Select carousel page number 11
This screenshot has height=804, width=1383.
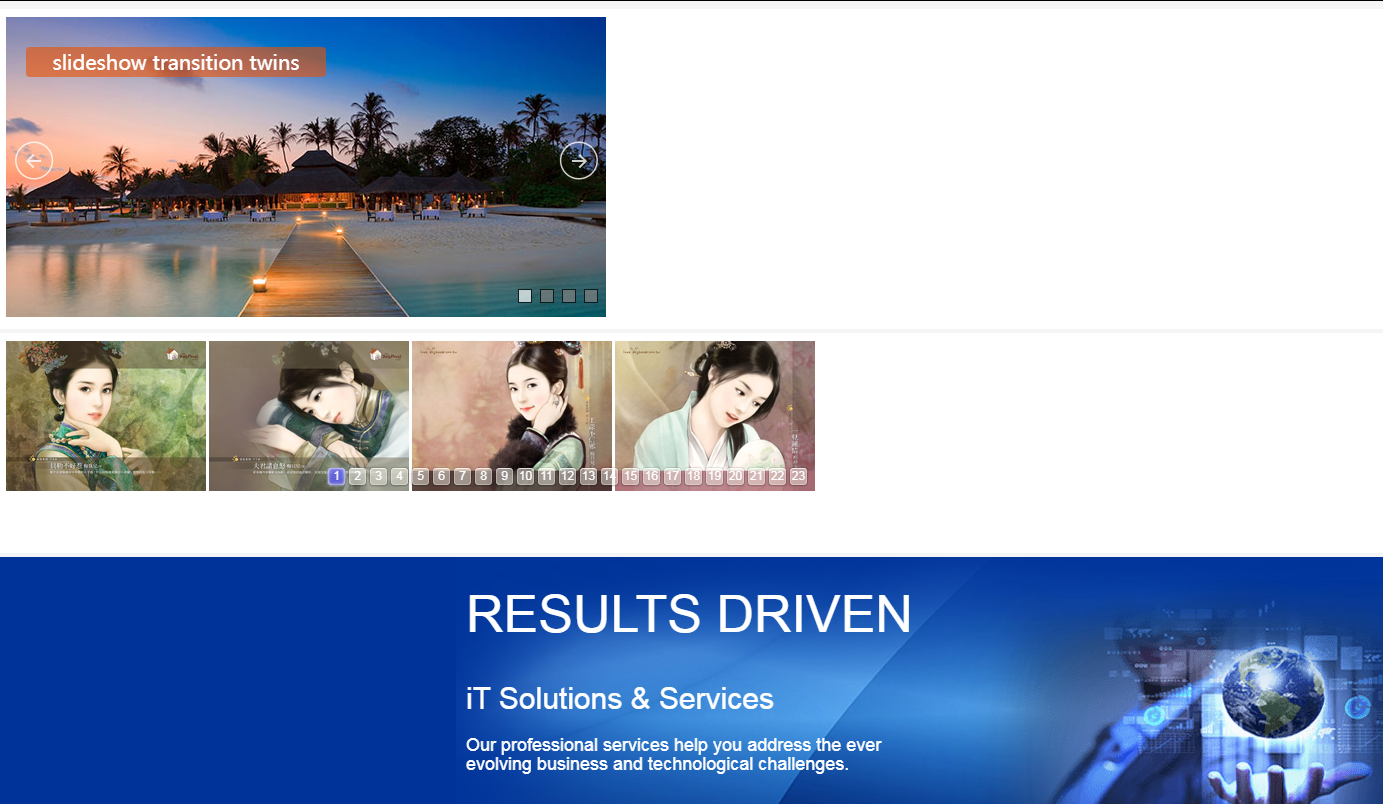[x=547, y=476]
